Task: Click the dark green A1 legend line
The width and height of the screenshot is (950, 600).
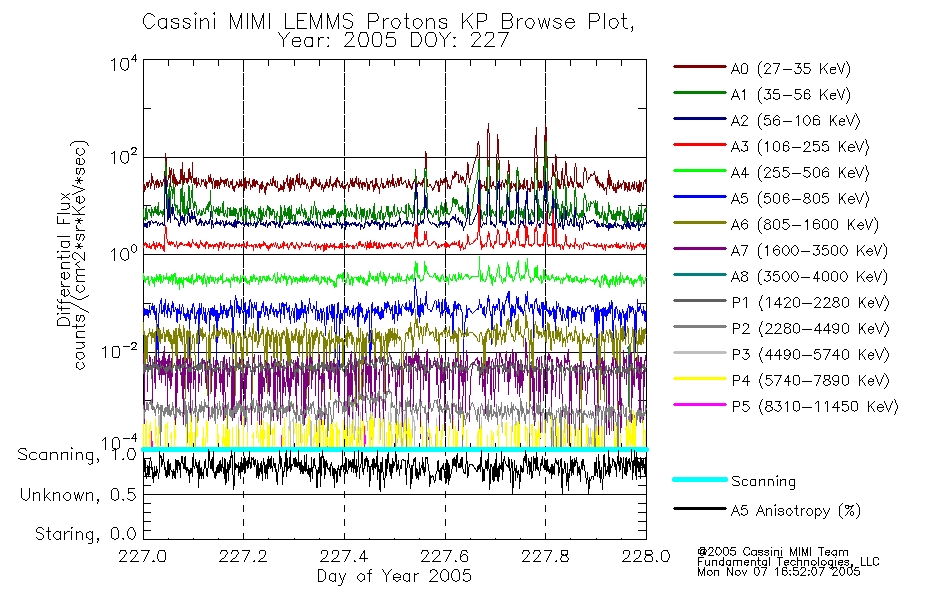Action: [x=699, y=93]
